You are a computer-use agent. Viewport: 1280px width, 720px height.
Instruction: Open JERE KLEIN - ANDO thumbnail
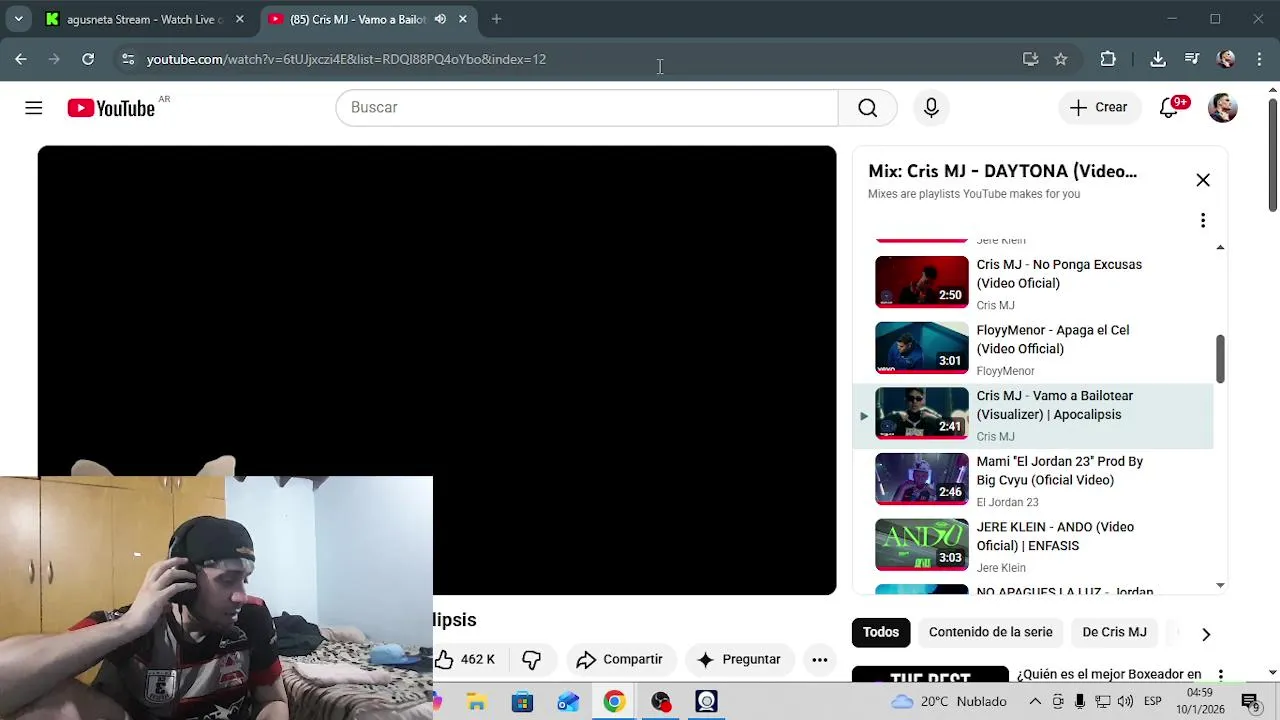pyautogui.click(x=922, y=545)
